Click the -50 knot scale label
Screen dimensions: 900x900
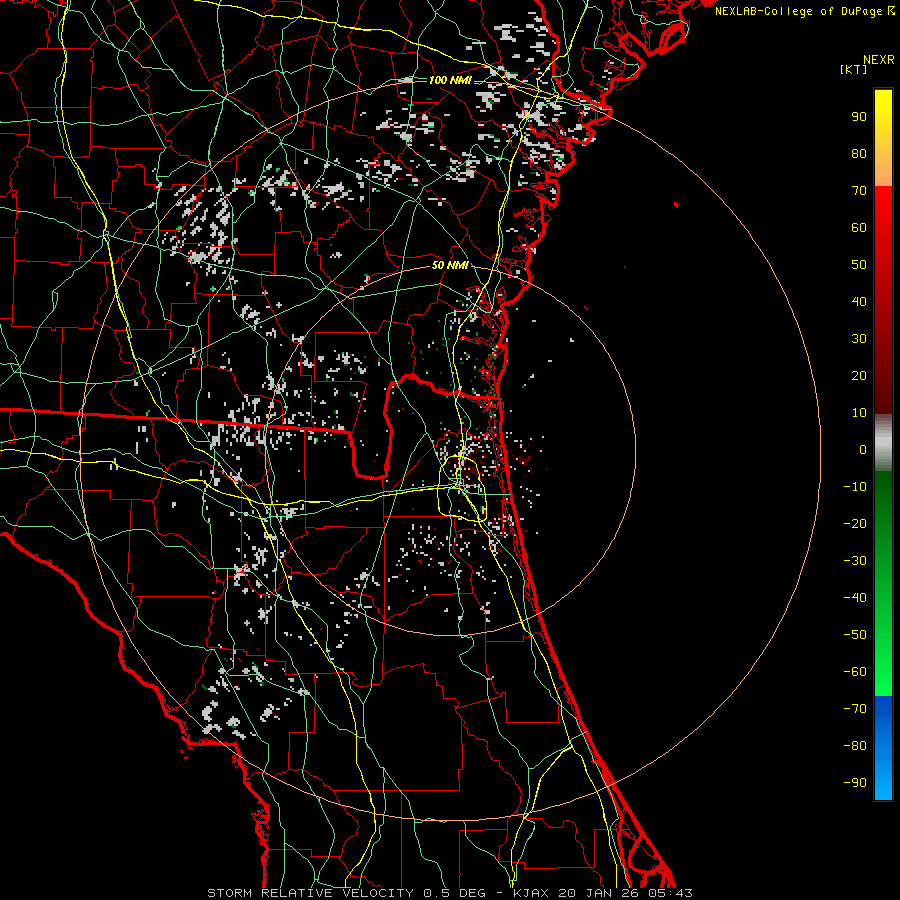(x=855, y=634)
